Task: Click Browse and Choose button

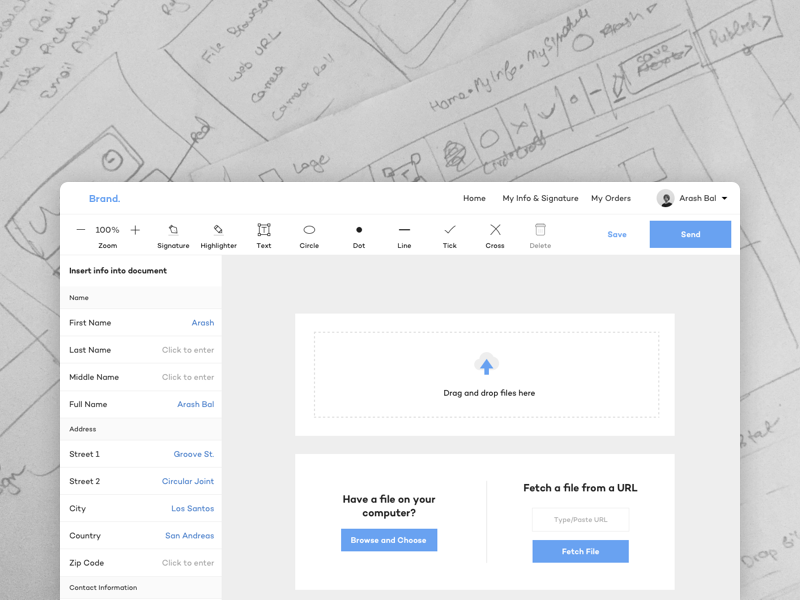Action: (x=389, y=540)
